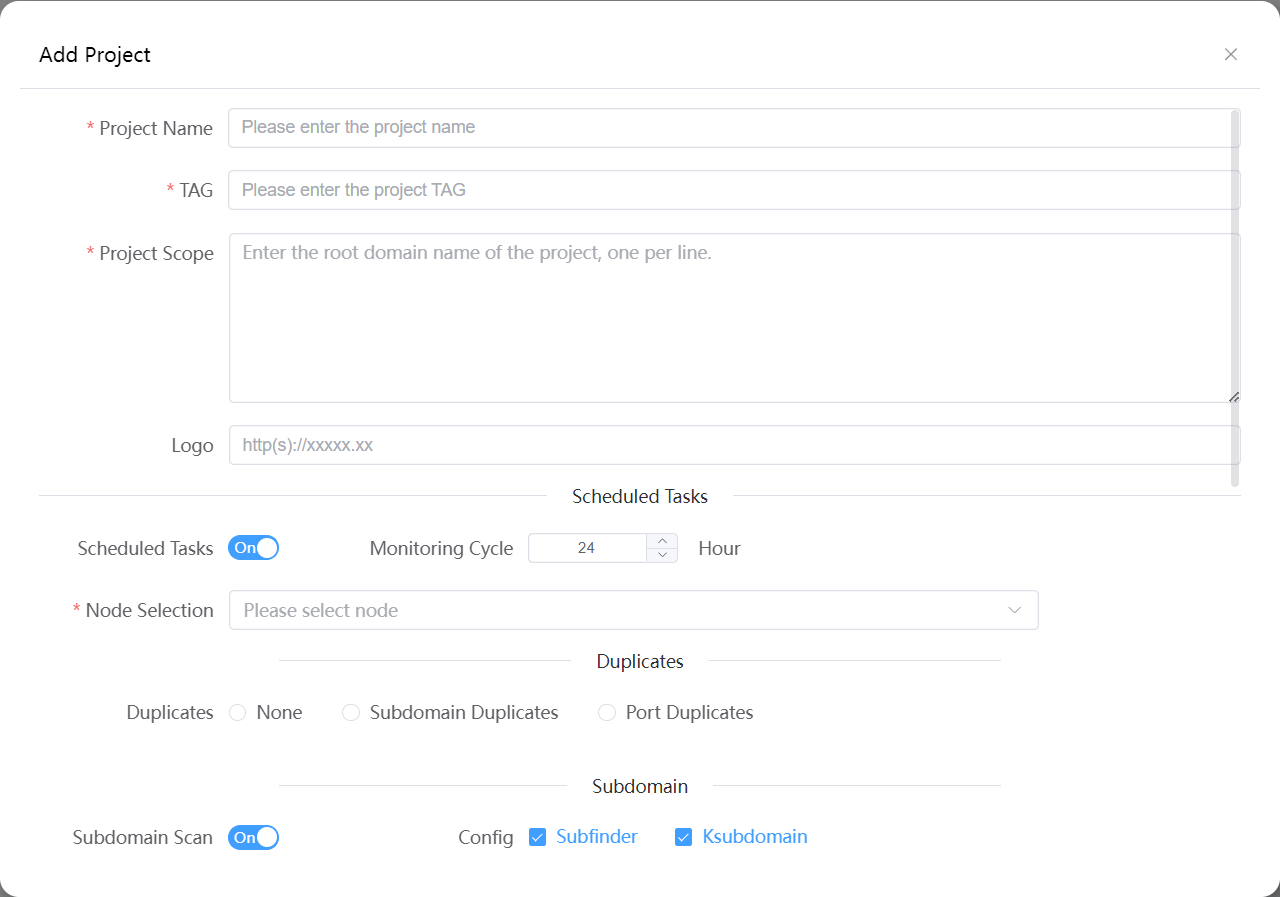Click the Project Name input field
This screenshot has height=897, width=1280.
tap(733, 128)
